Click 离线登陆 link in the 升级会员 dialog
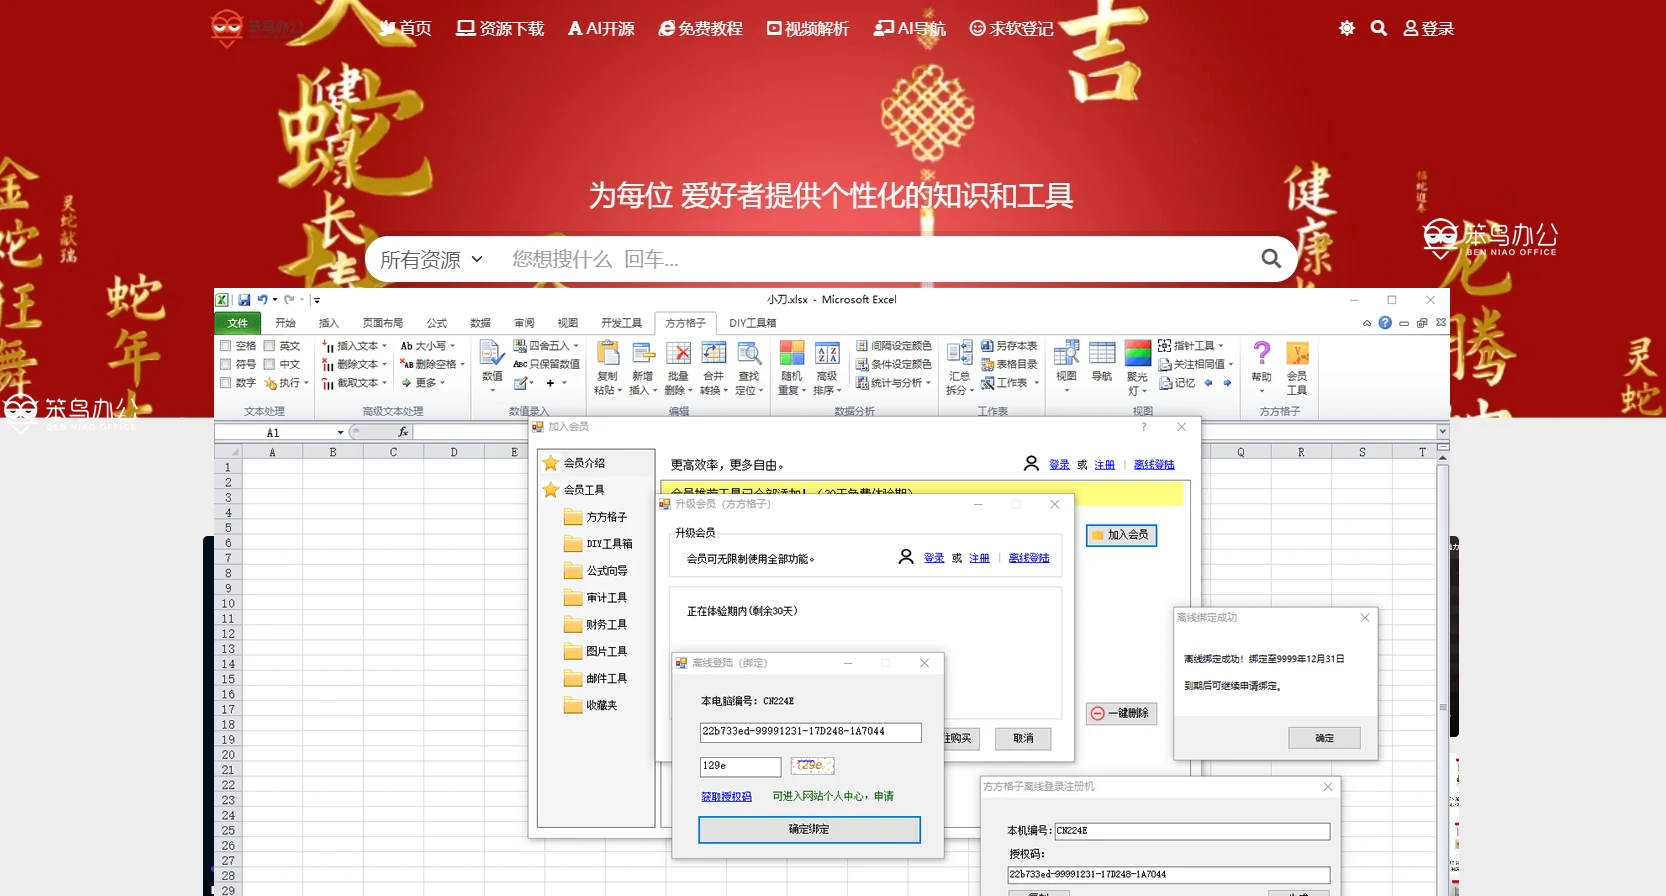Screen dimensions: 1666x896 pos(1029,558)
